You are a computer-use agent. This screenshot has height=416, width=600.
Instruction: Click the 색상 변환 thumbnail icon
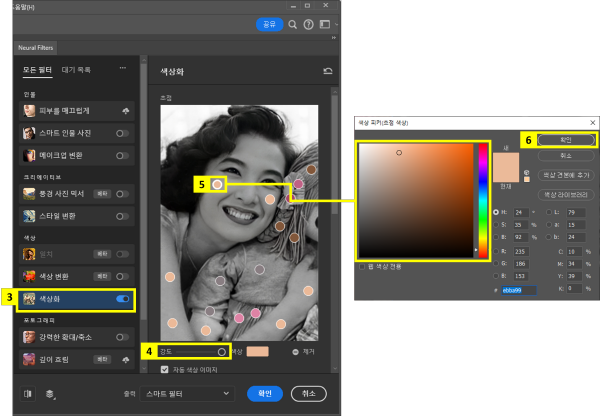pyautogui.click(x=29, y=276)
